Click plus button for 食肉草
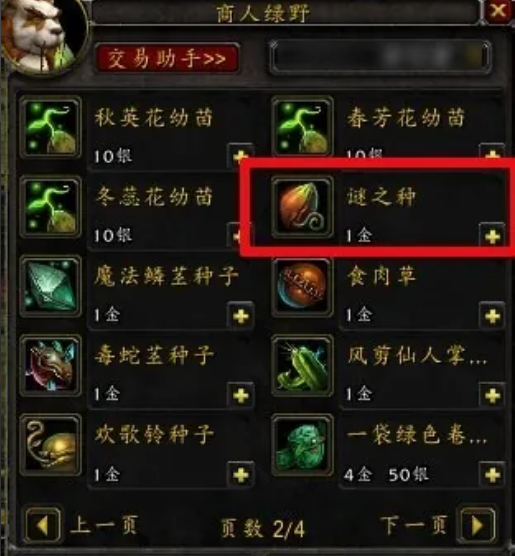This screenshot has height=556, width=515. point(492,316)
